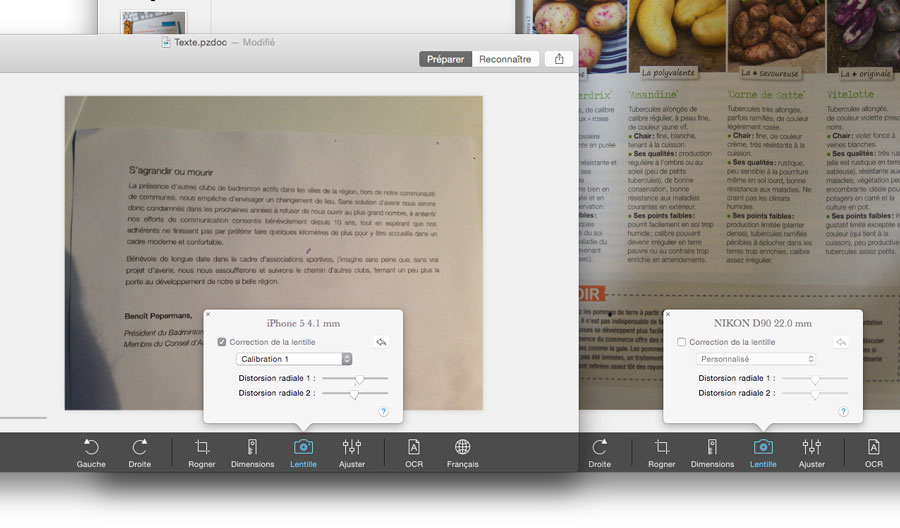Adjust NIKON D90 Distorsion radiale 1 slider

814,379
